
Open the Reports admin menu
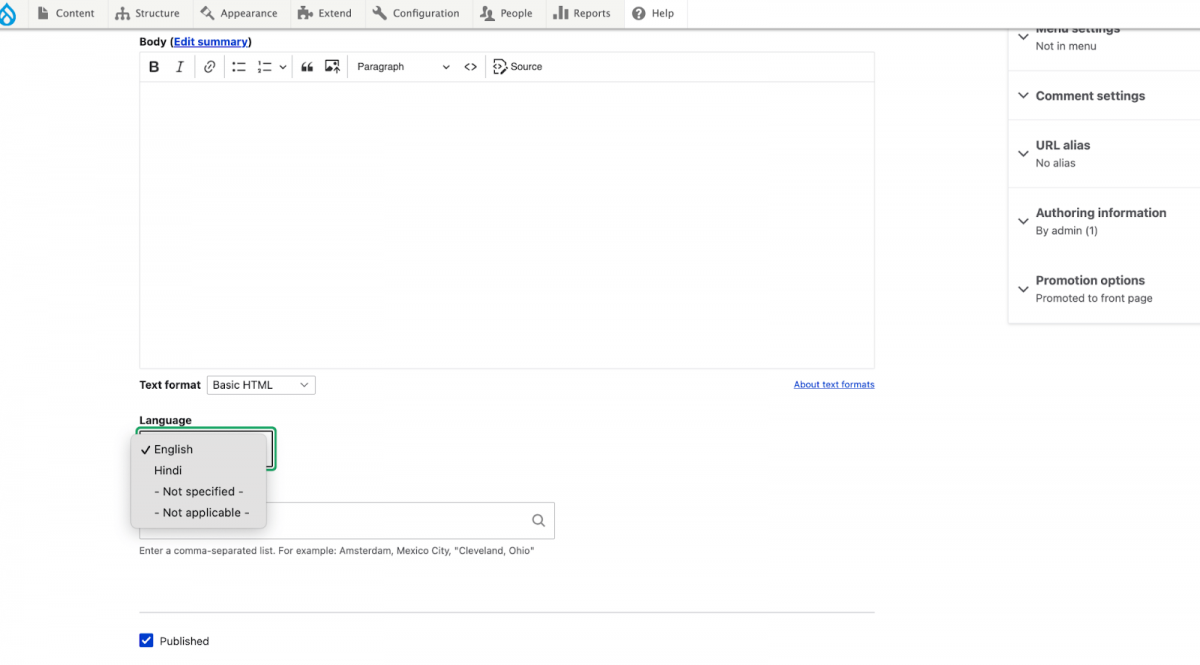(x=582, y=13)
